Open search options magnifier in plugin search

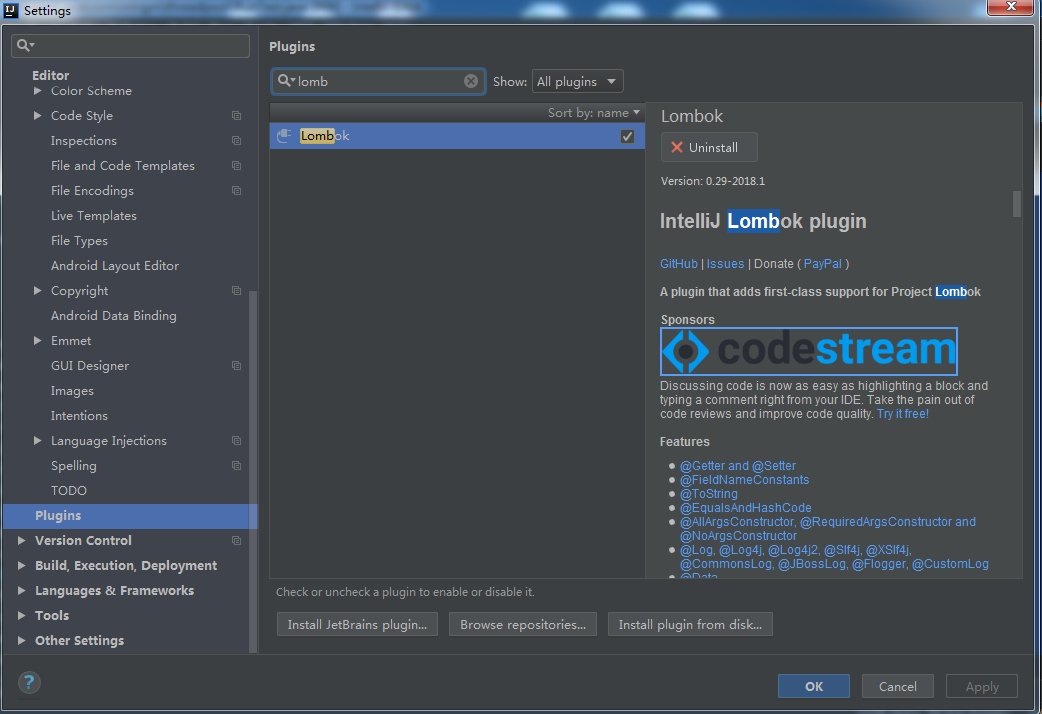(x=286, y=80)
